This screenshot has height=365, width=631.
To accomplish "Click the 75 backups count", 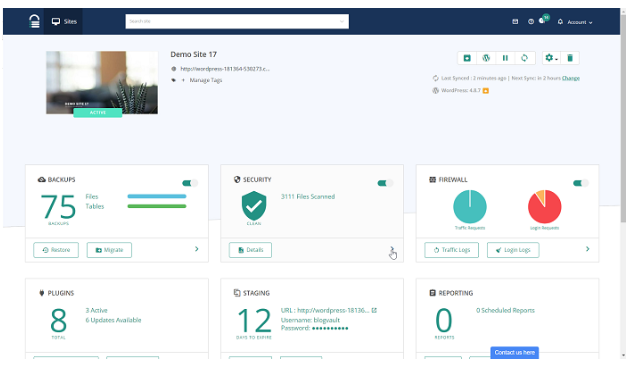I will (59, 206).
